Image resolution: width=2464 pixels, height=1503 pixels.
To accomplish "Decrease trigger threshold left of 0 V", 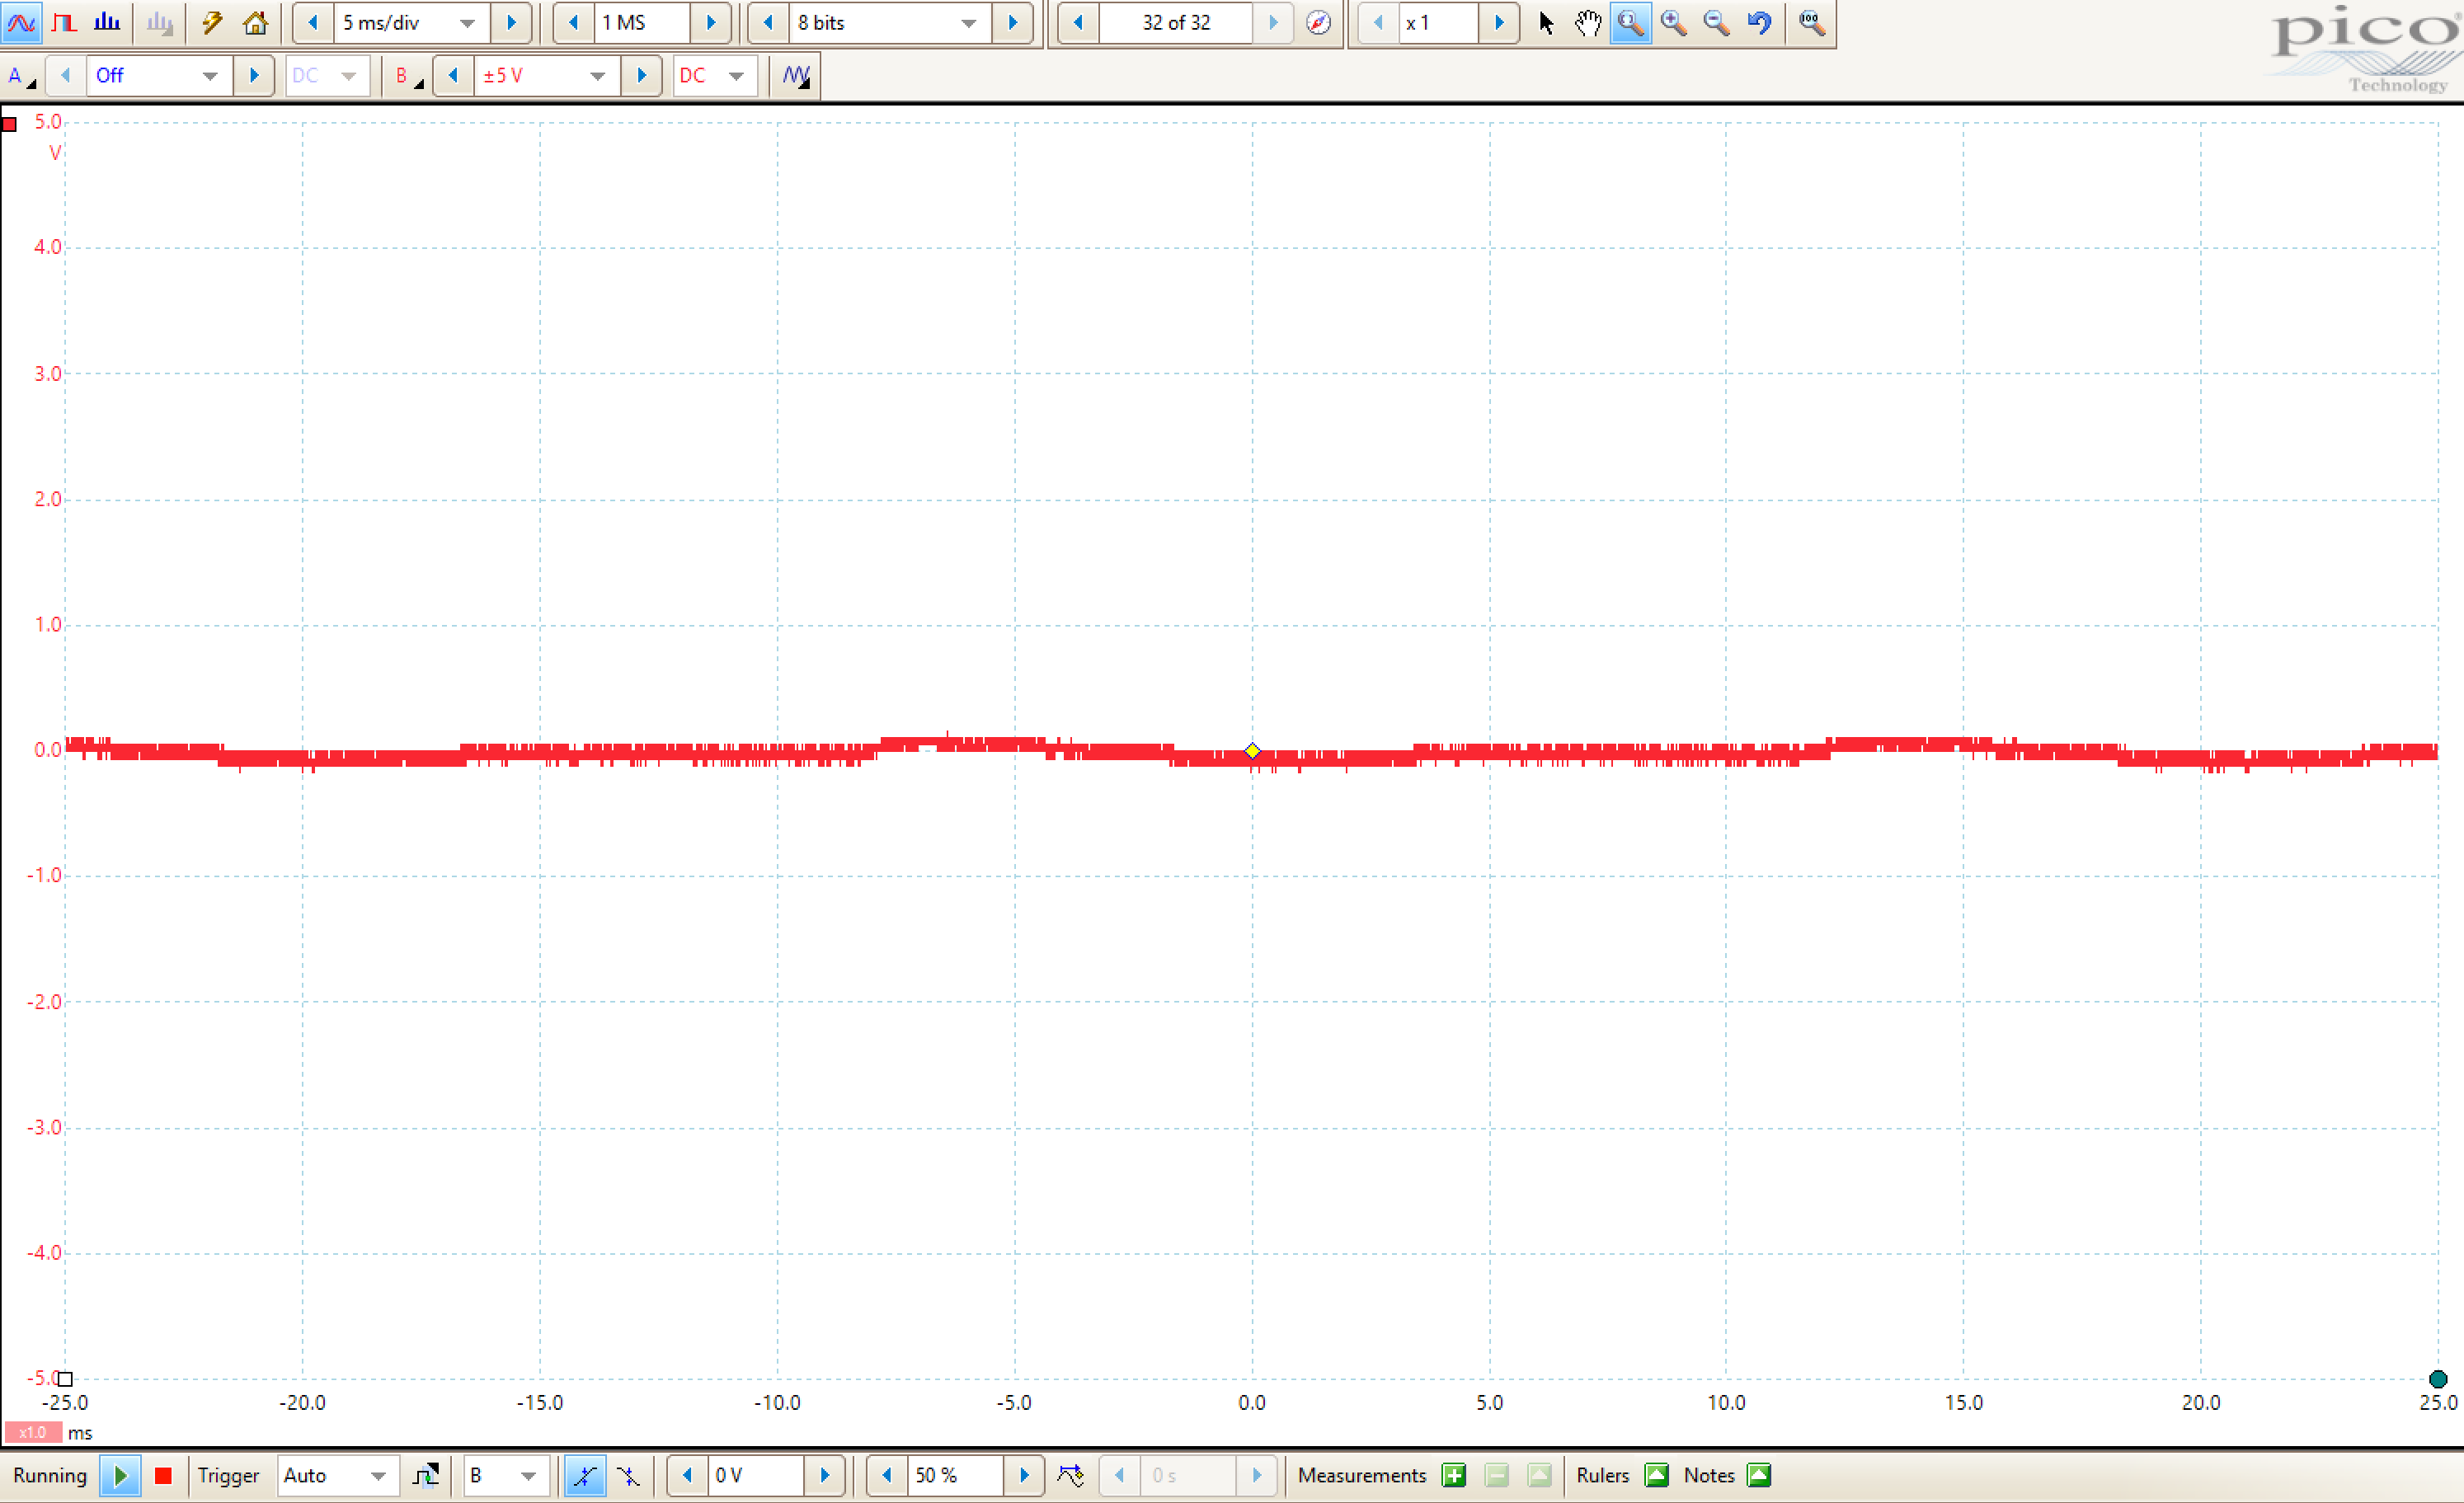I will pos(687,1475).
